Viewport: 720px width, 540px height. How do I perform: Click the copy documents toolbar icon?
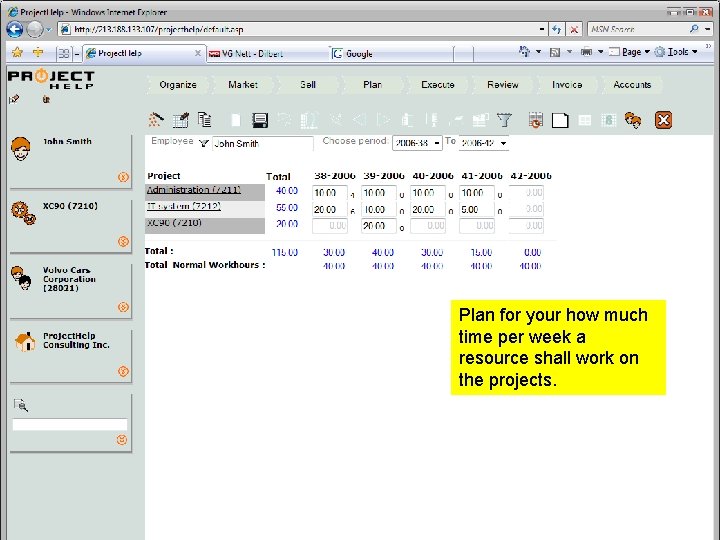click(205, 119)
